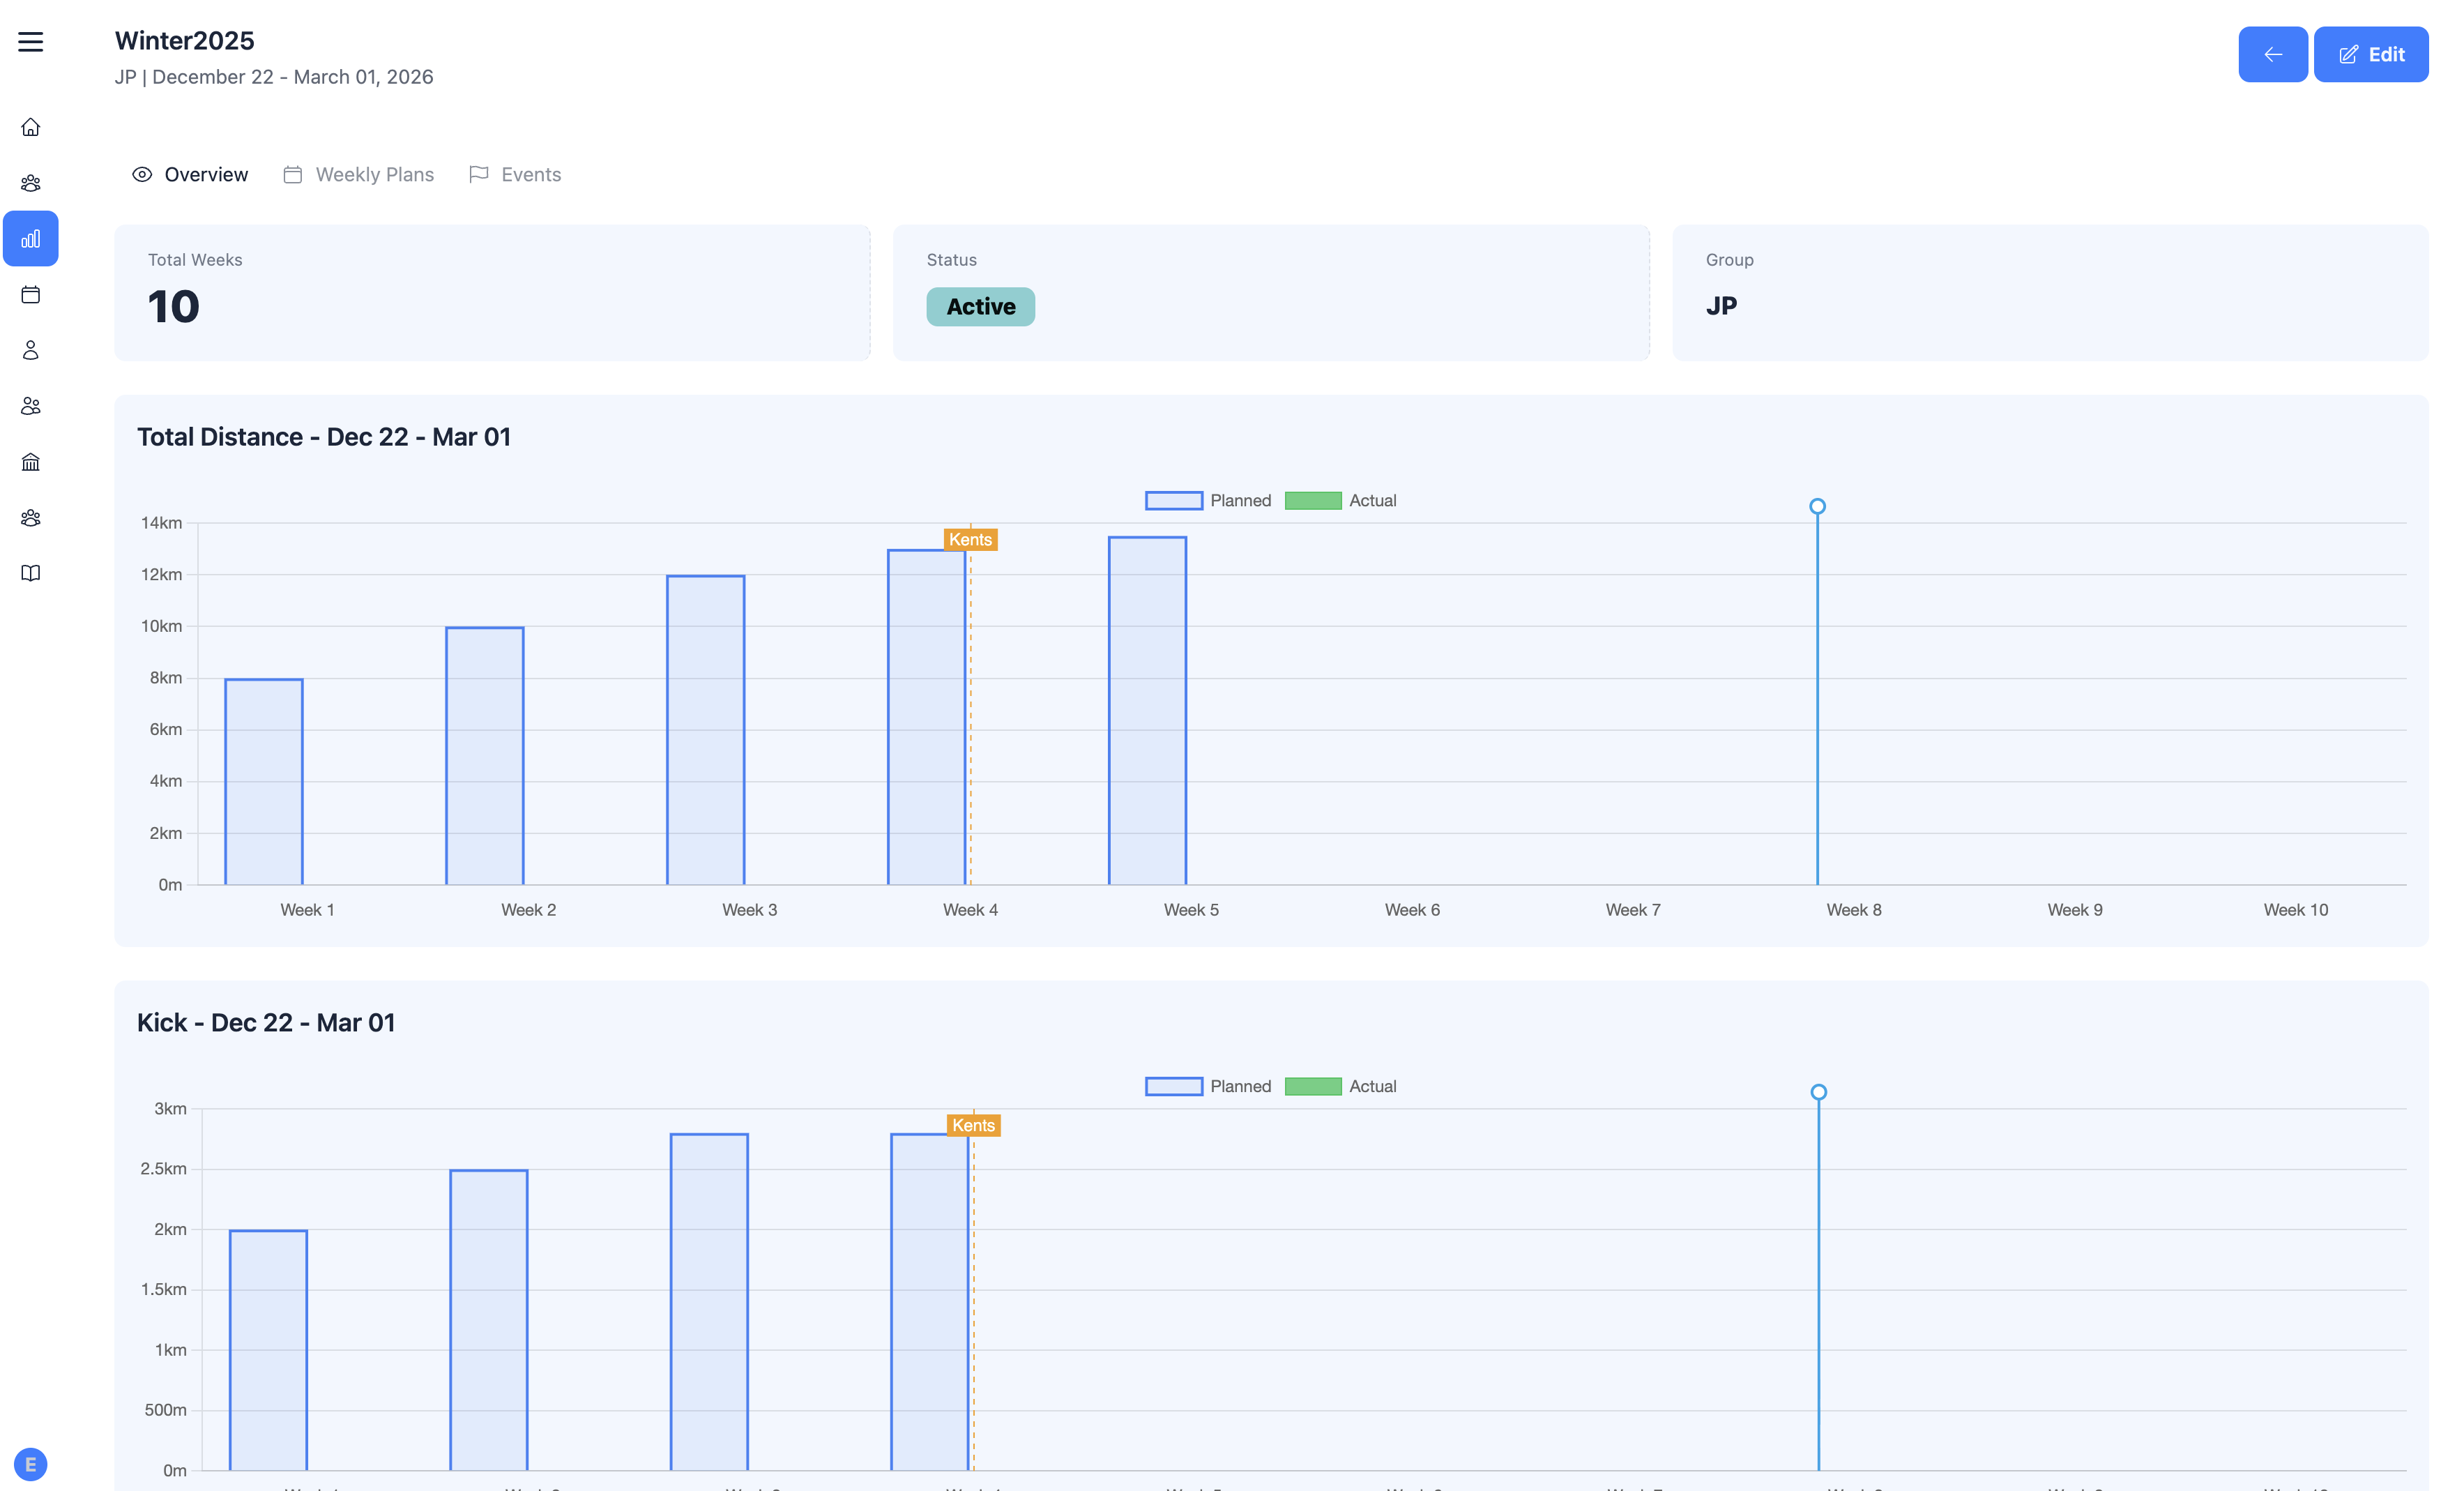
Task: Select the groups icon in the sidebar
Action: (x=30, y=182)
